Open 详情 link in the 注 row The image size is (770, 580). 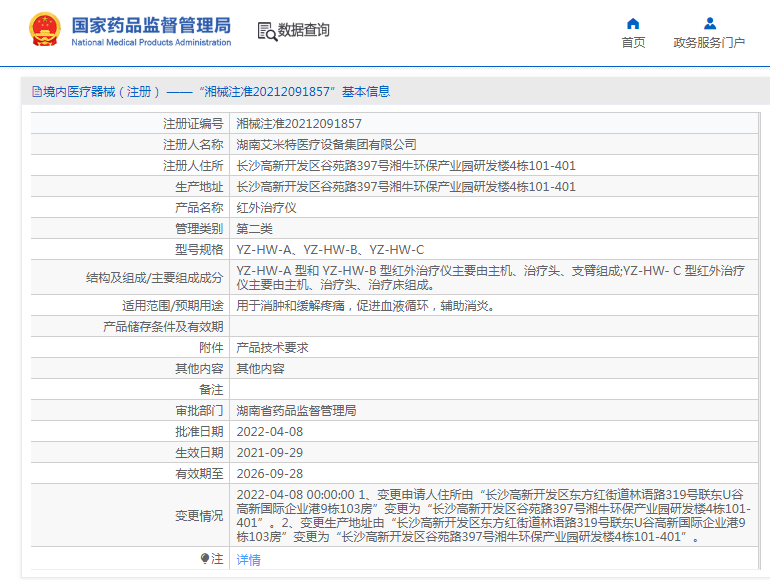(x=248, y=559)
